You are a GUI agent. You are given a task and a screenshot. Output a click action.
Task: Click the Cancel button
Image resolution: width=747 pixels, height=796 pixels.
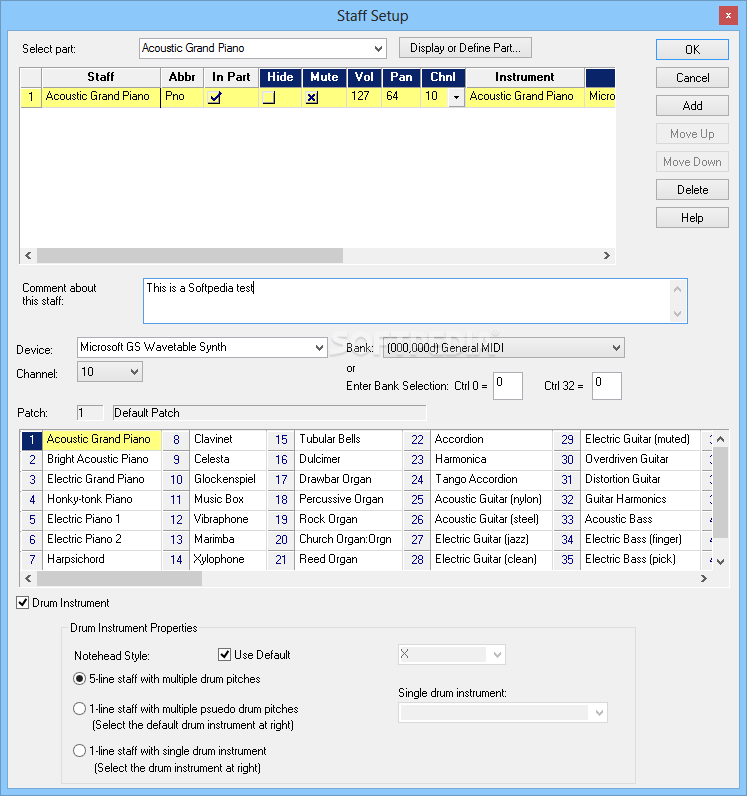(x=692, y=78)
